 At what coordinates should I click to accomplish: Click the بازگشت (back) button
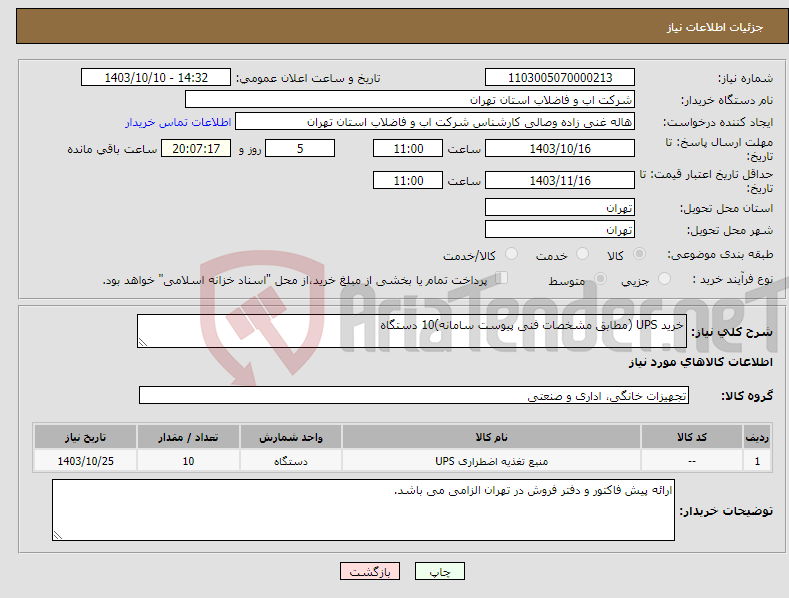click(370, 572)
